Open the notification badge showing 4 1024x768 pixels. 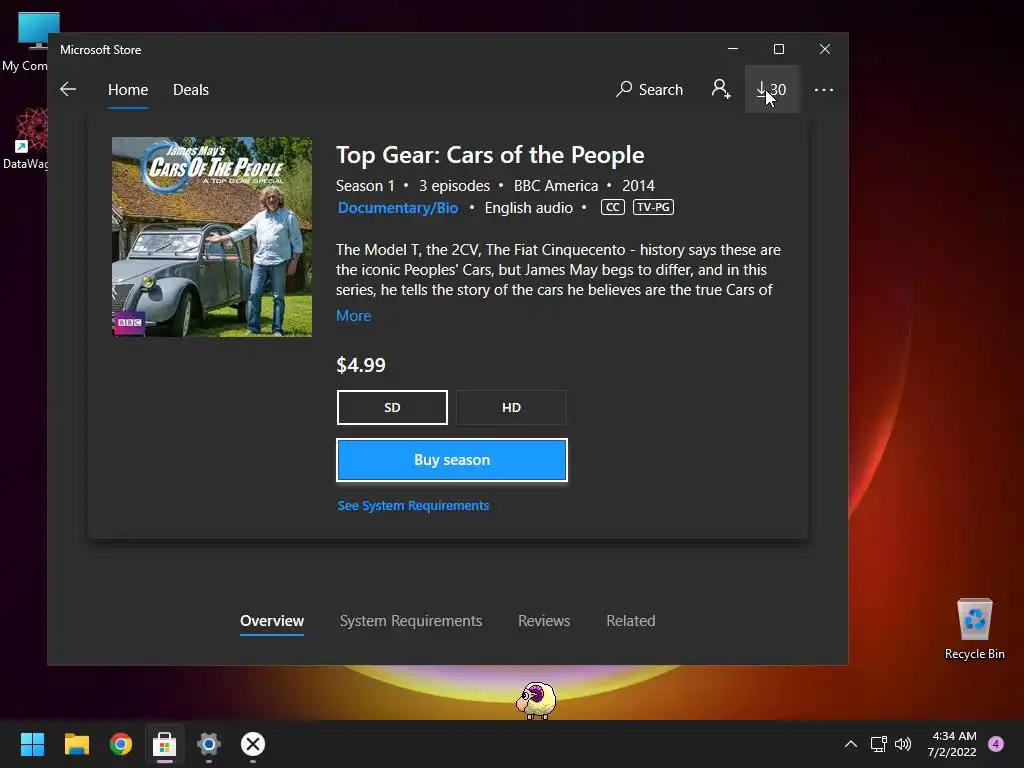tap(996, 744)
